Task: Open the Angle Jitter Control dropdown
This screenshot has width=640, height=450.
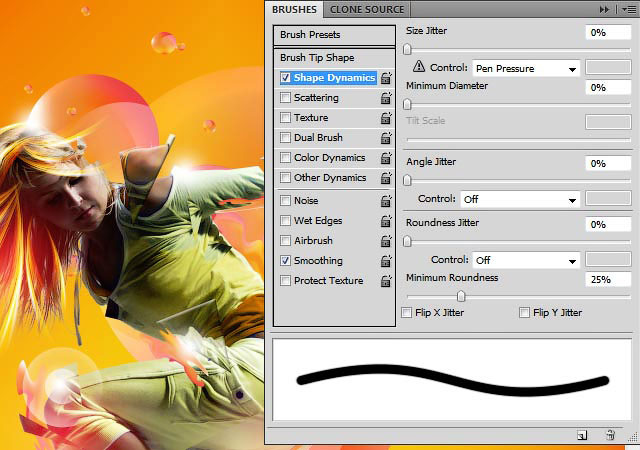Action: coord(520,199)
